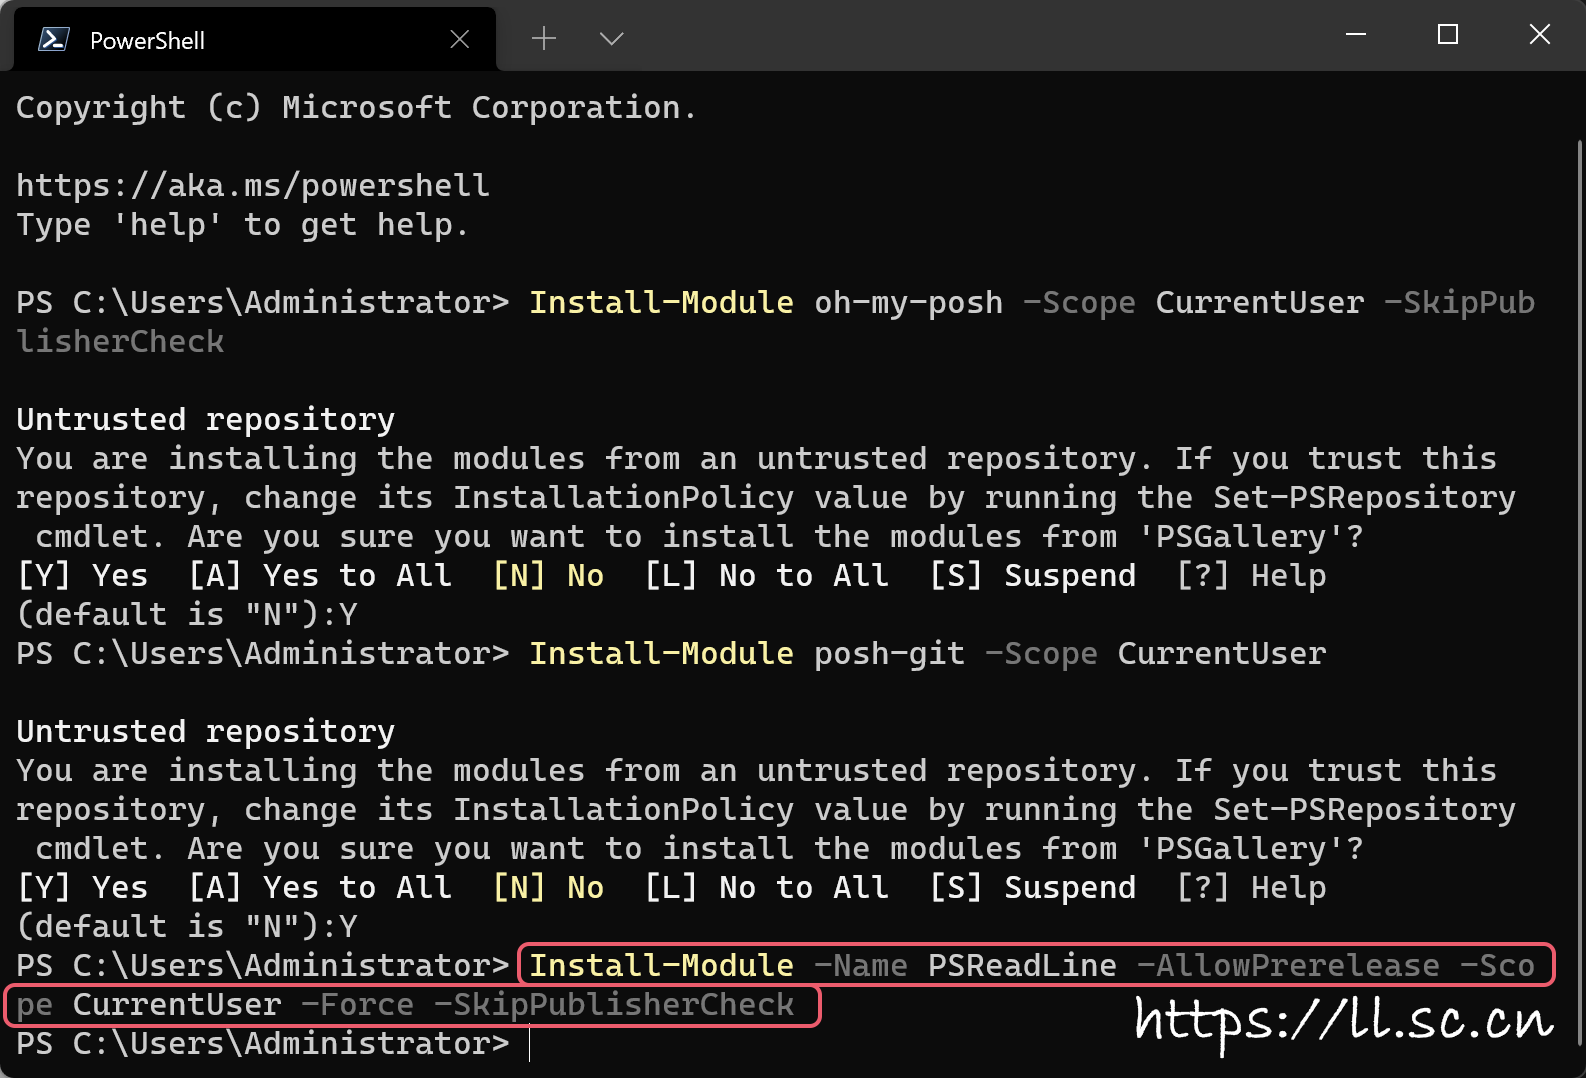Close the PowerShell tab
This screenshot has width=1586, height=1078.
pos(460,39)
